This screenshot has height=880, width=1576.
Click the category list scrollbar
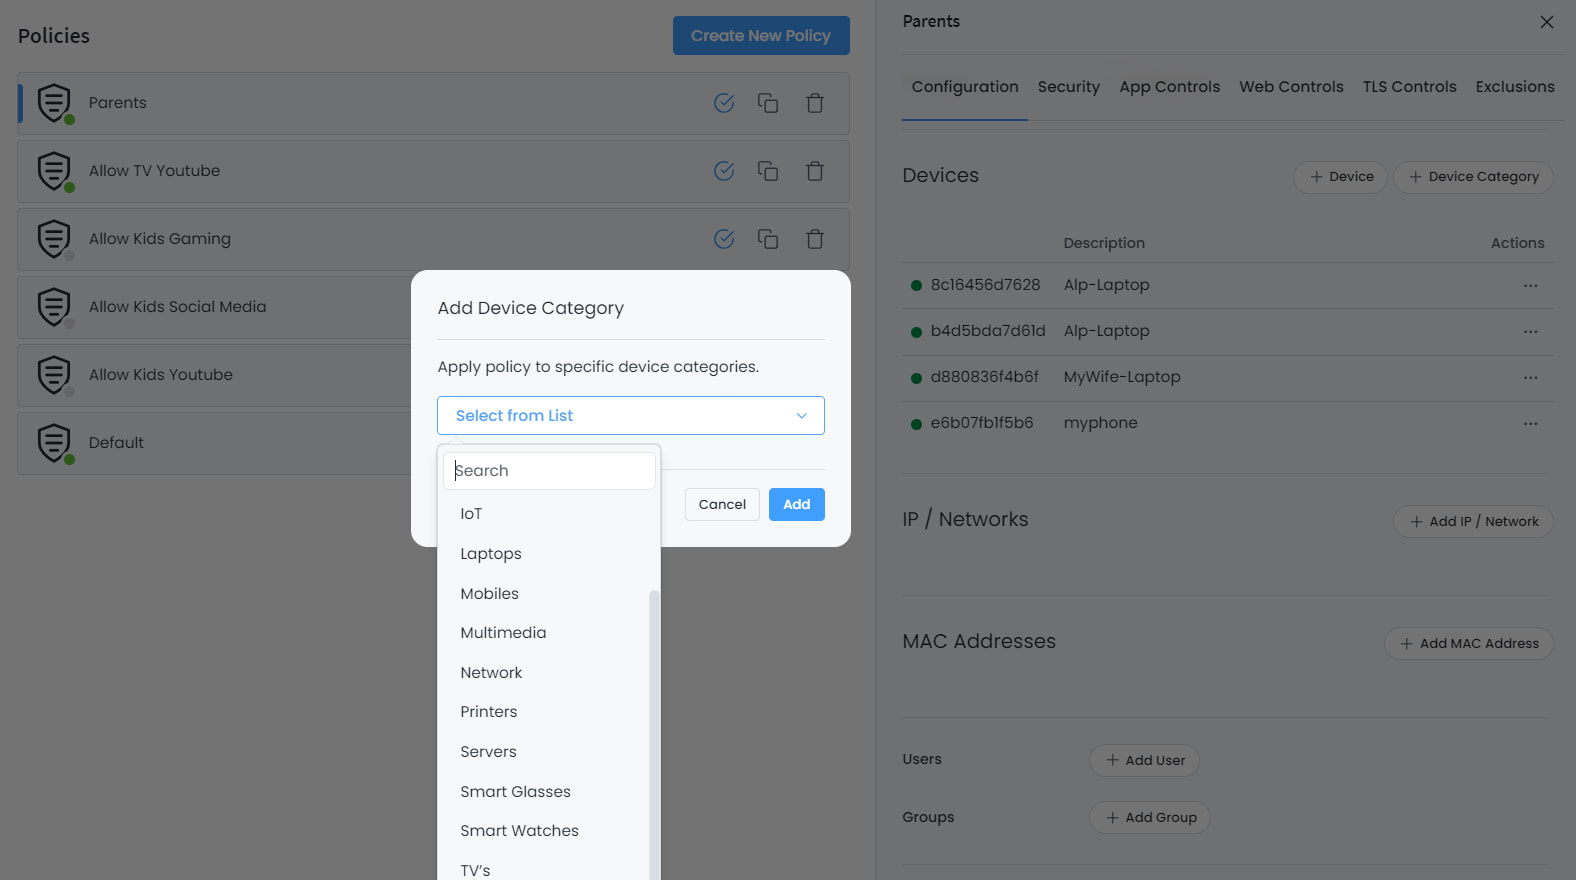click(655, 735)
